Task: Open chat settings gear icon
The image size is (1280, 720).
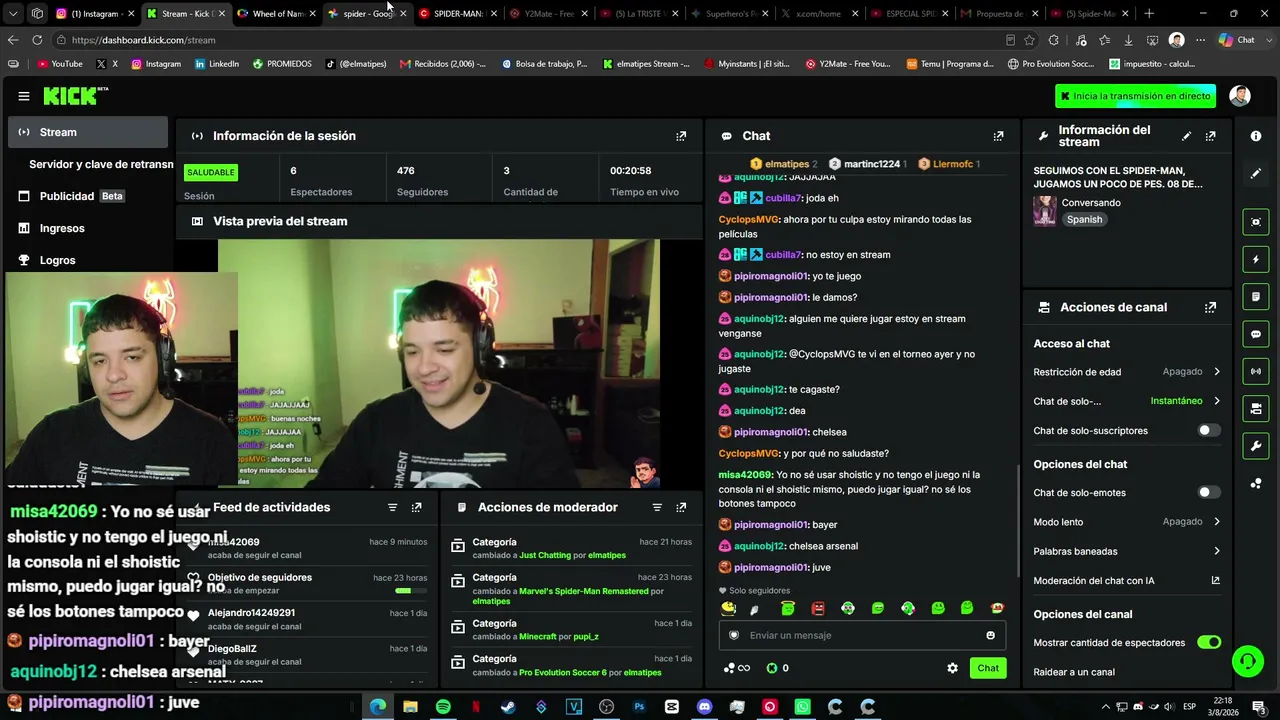Action: click(x=952, y=668)
